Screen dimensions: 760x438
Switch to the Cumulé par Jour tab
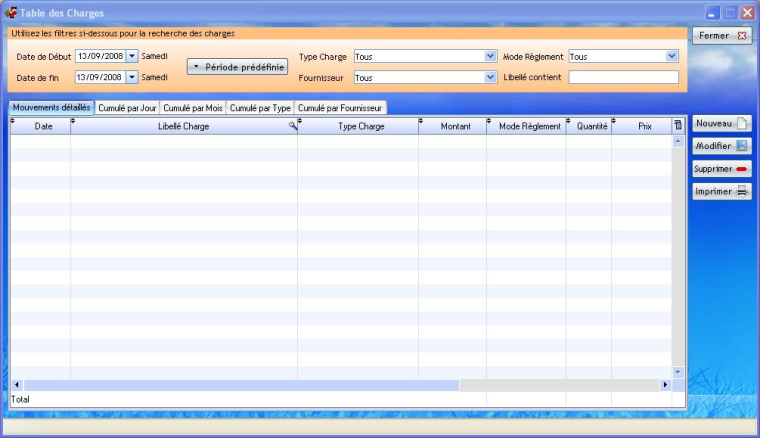[127, 108]
